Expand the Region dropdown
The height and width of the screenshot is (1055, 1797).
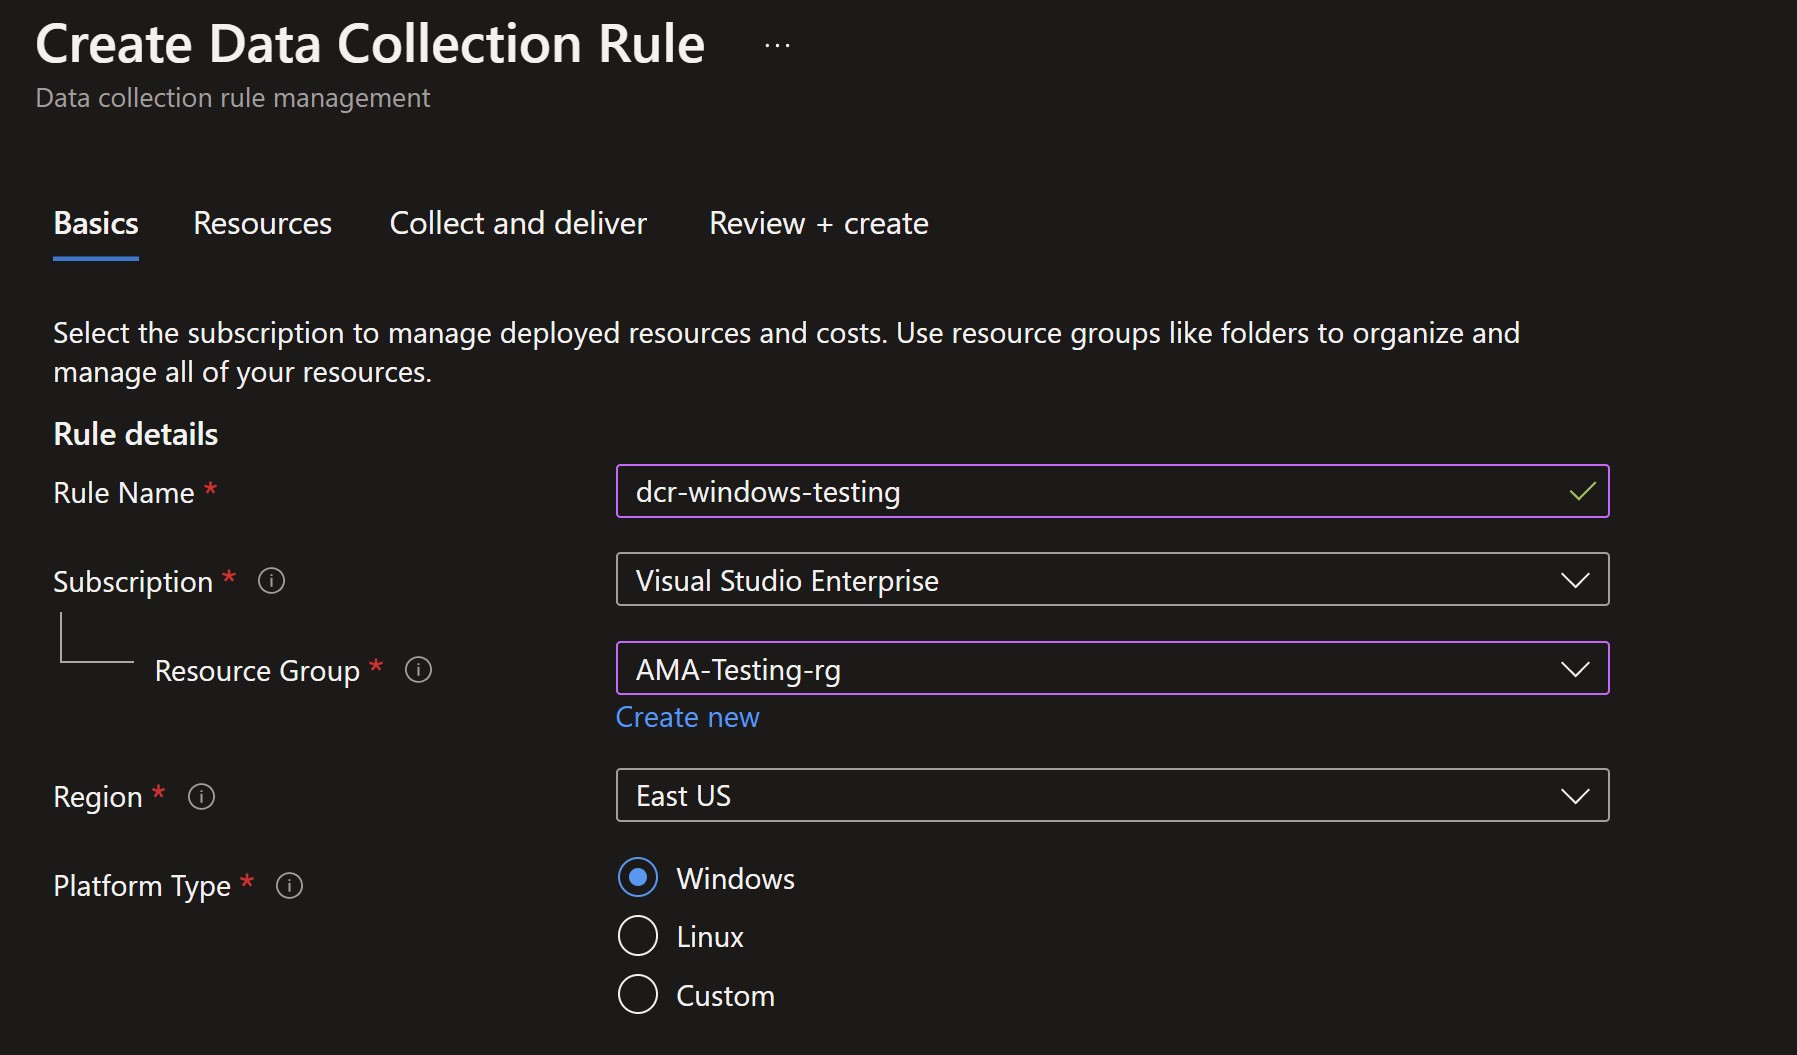click(x=1574, y=796)
